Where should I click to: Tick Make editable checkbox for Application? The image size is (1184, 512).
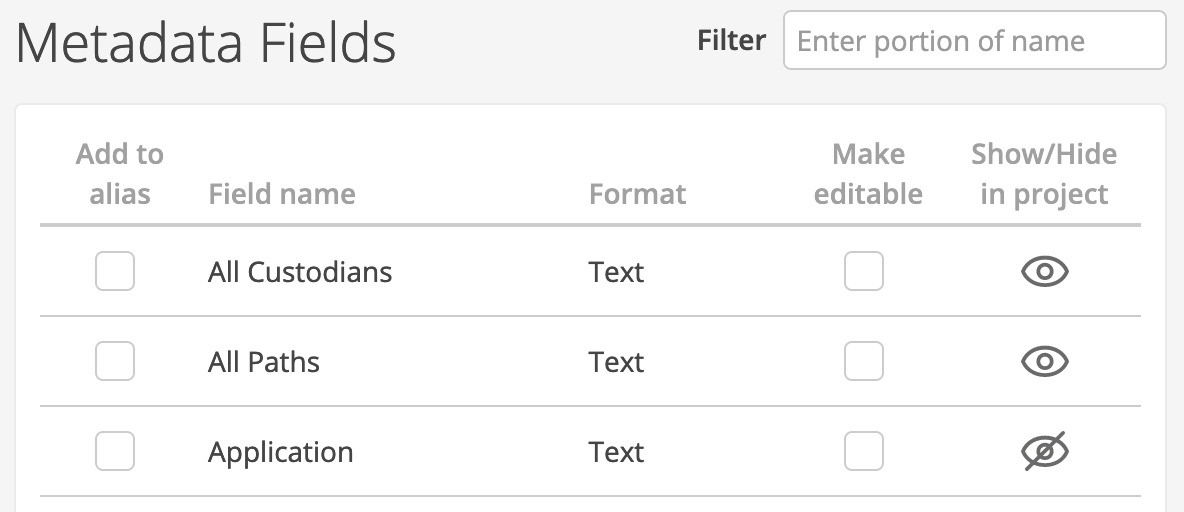click(864, 451)
